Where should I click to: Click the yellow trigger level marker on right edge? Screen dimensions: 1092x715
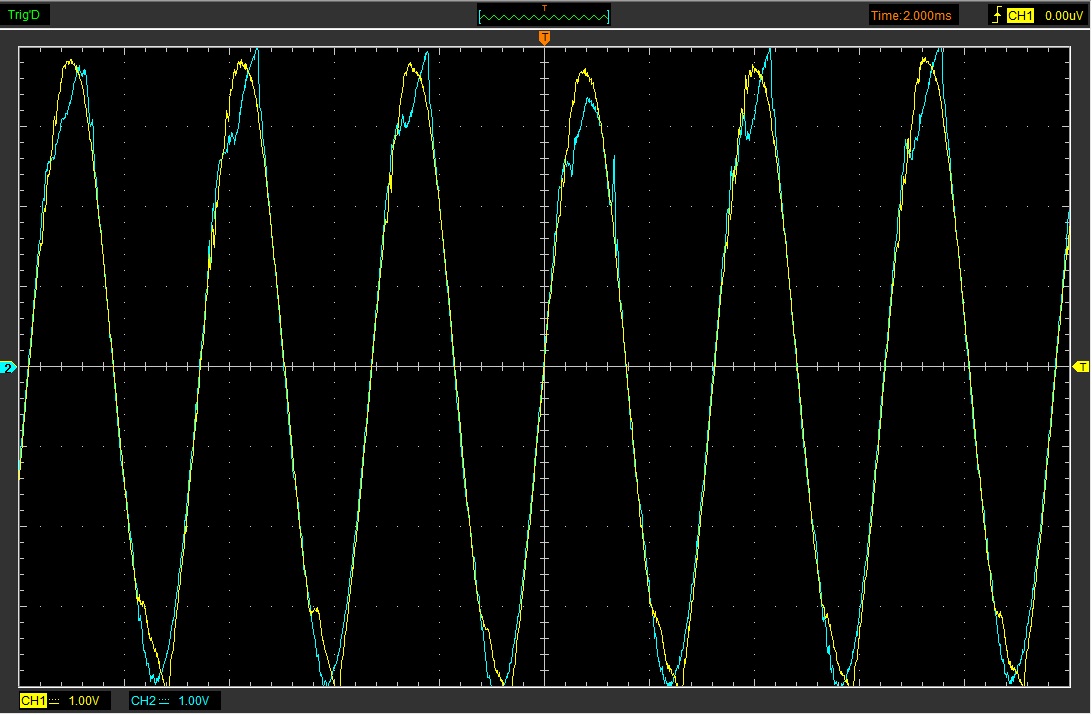[1080, 368]
